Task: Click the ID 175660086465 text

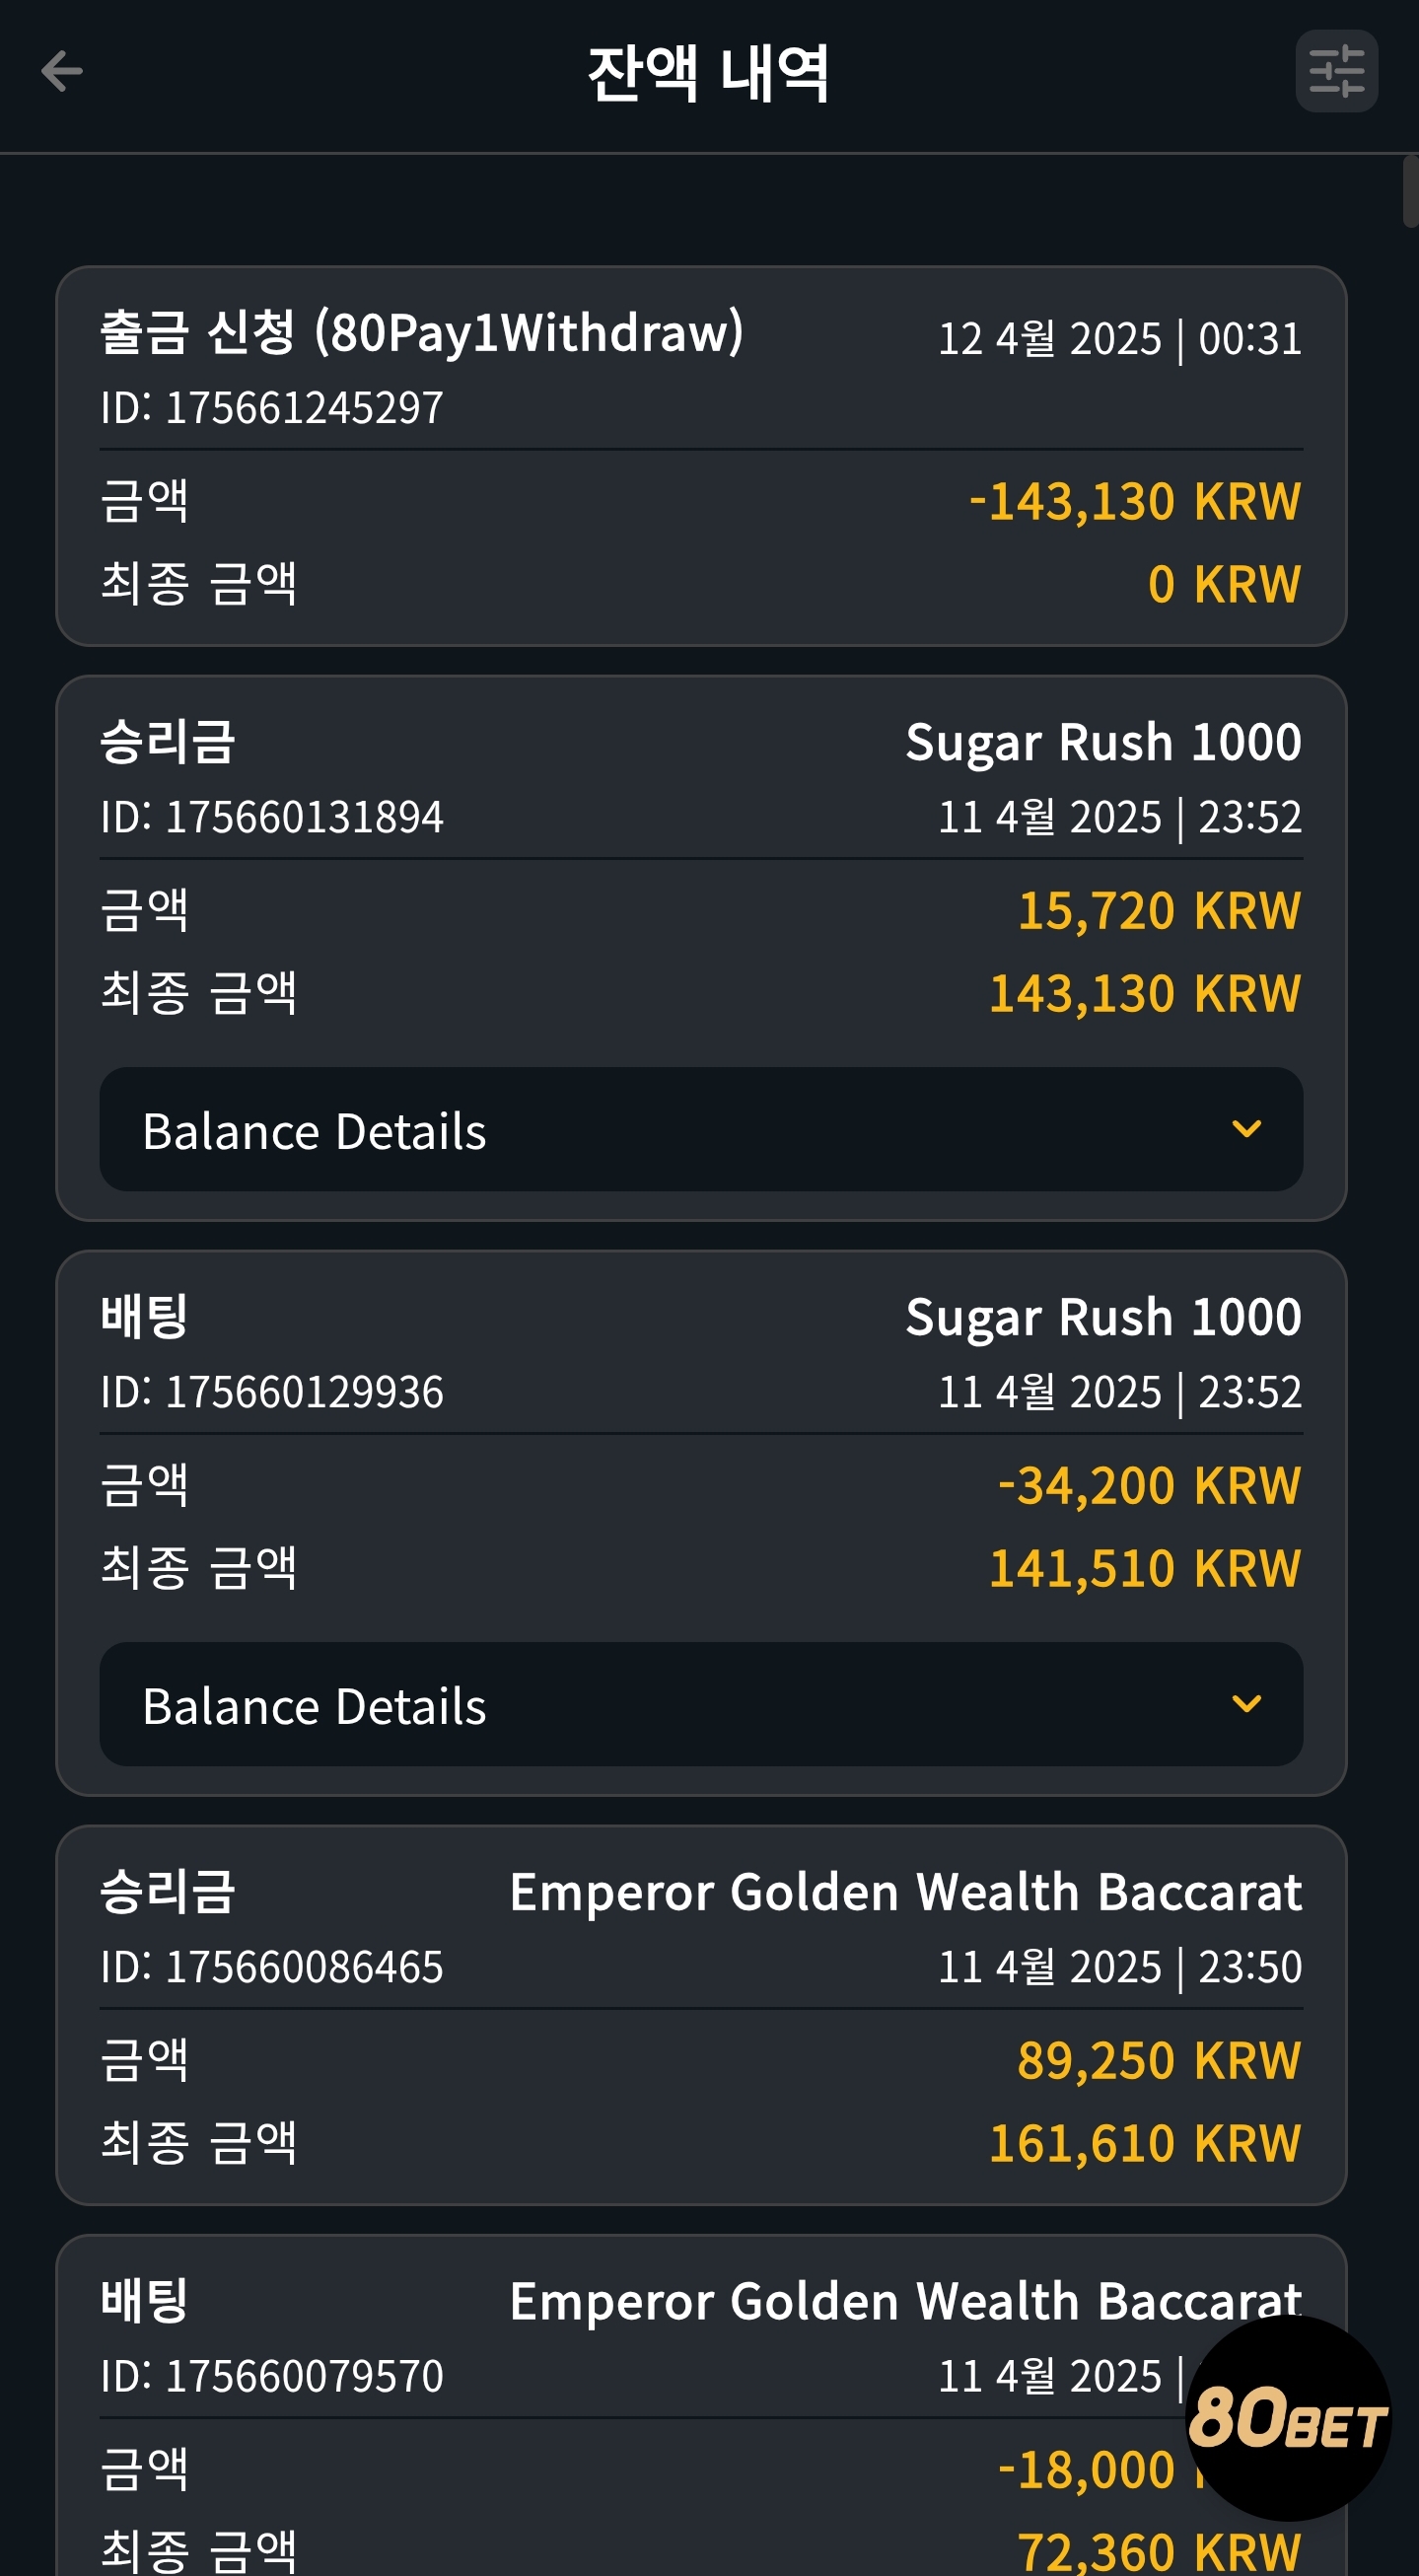Action: (272, 1967)
